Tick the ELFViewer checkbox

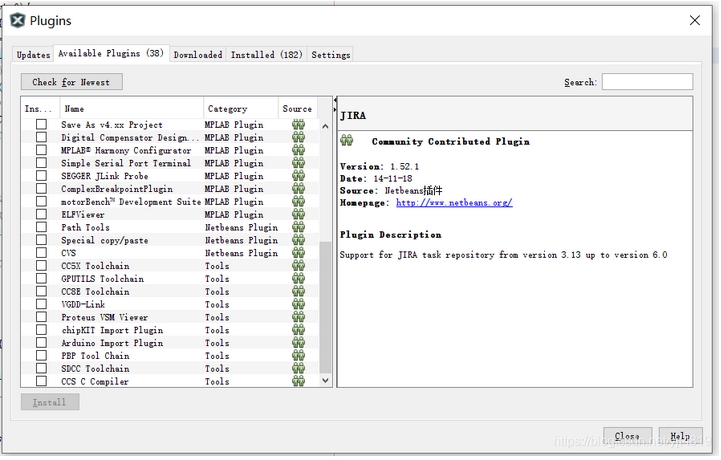pos(41,214)
